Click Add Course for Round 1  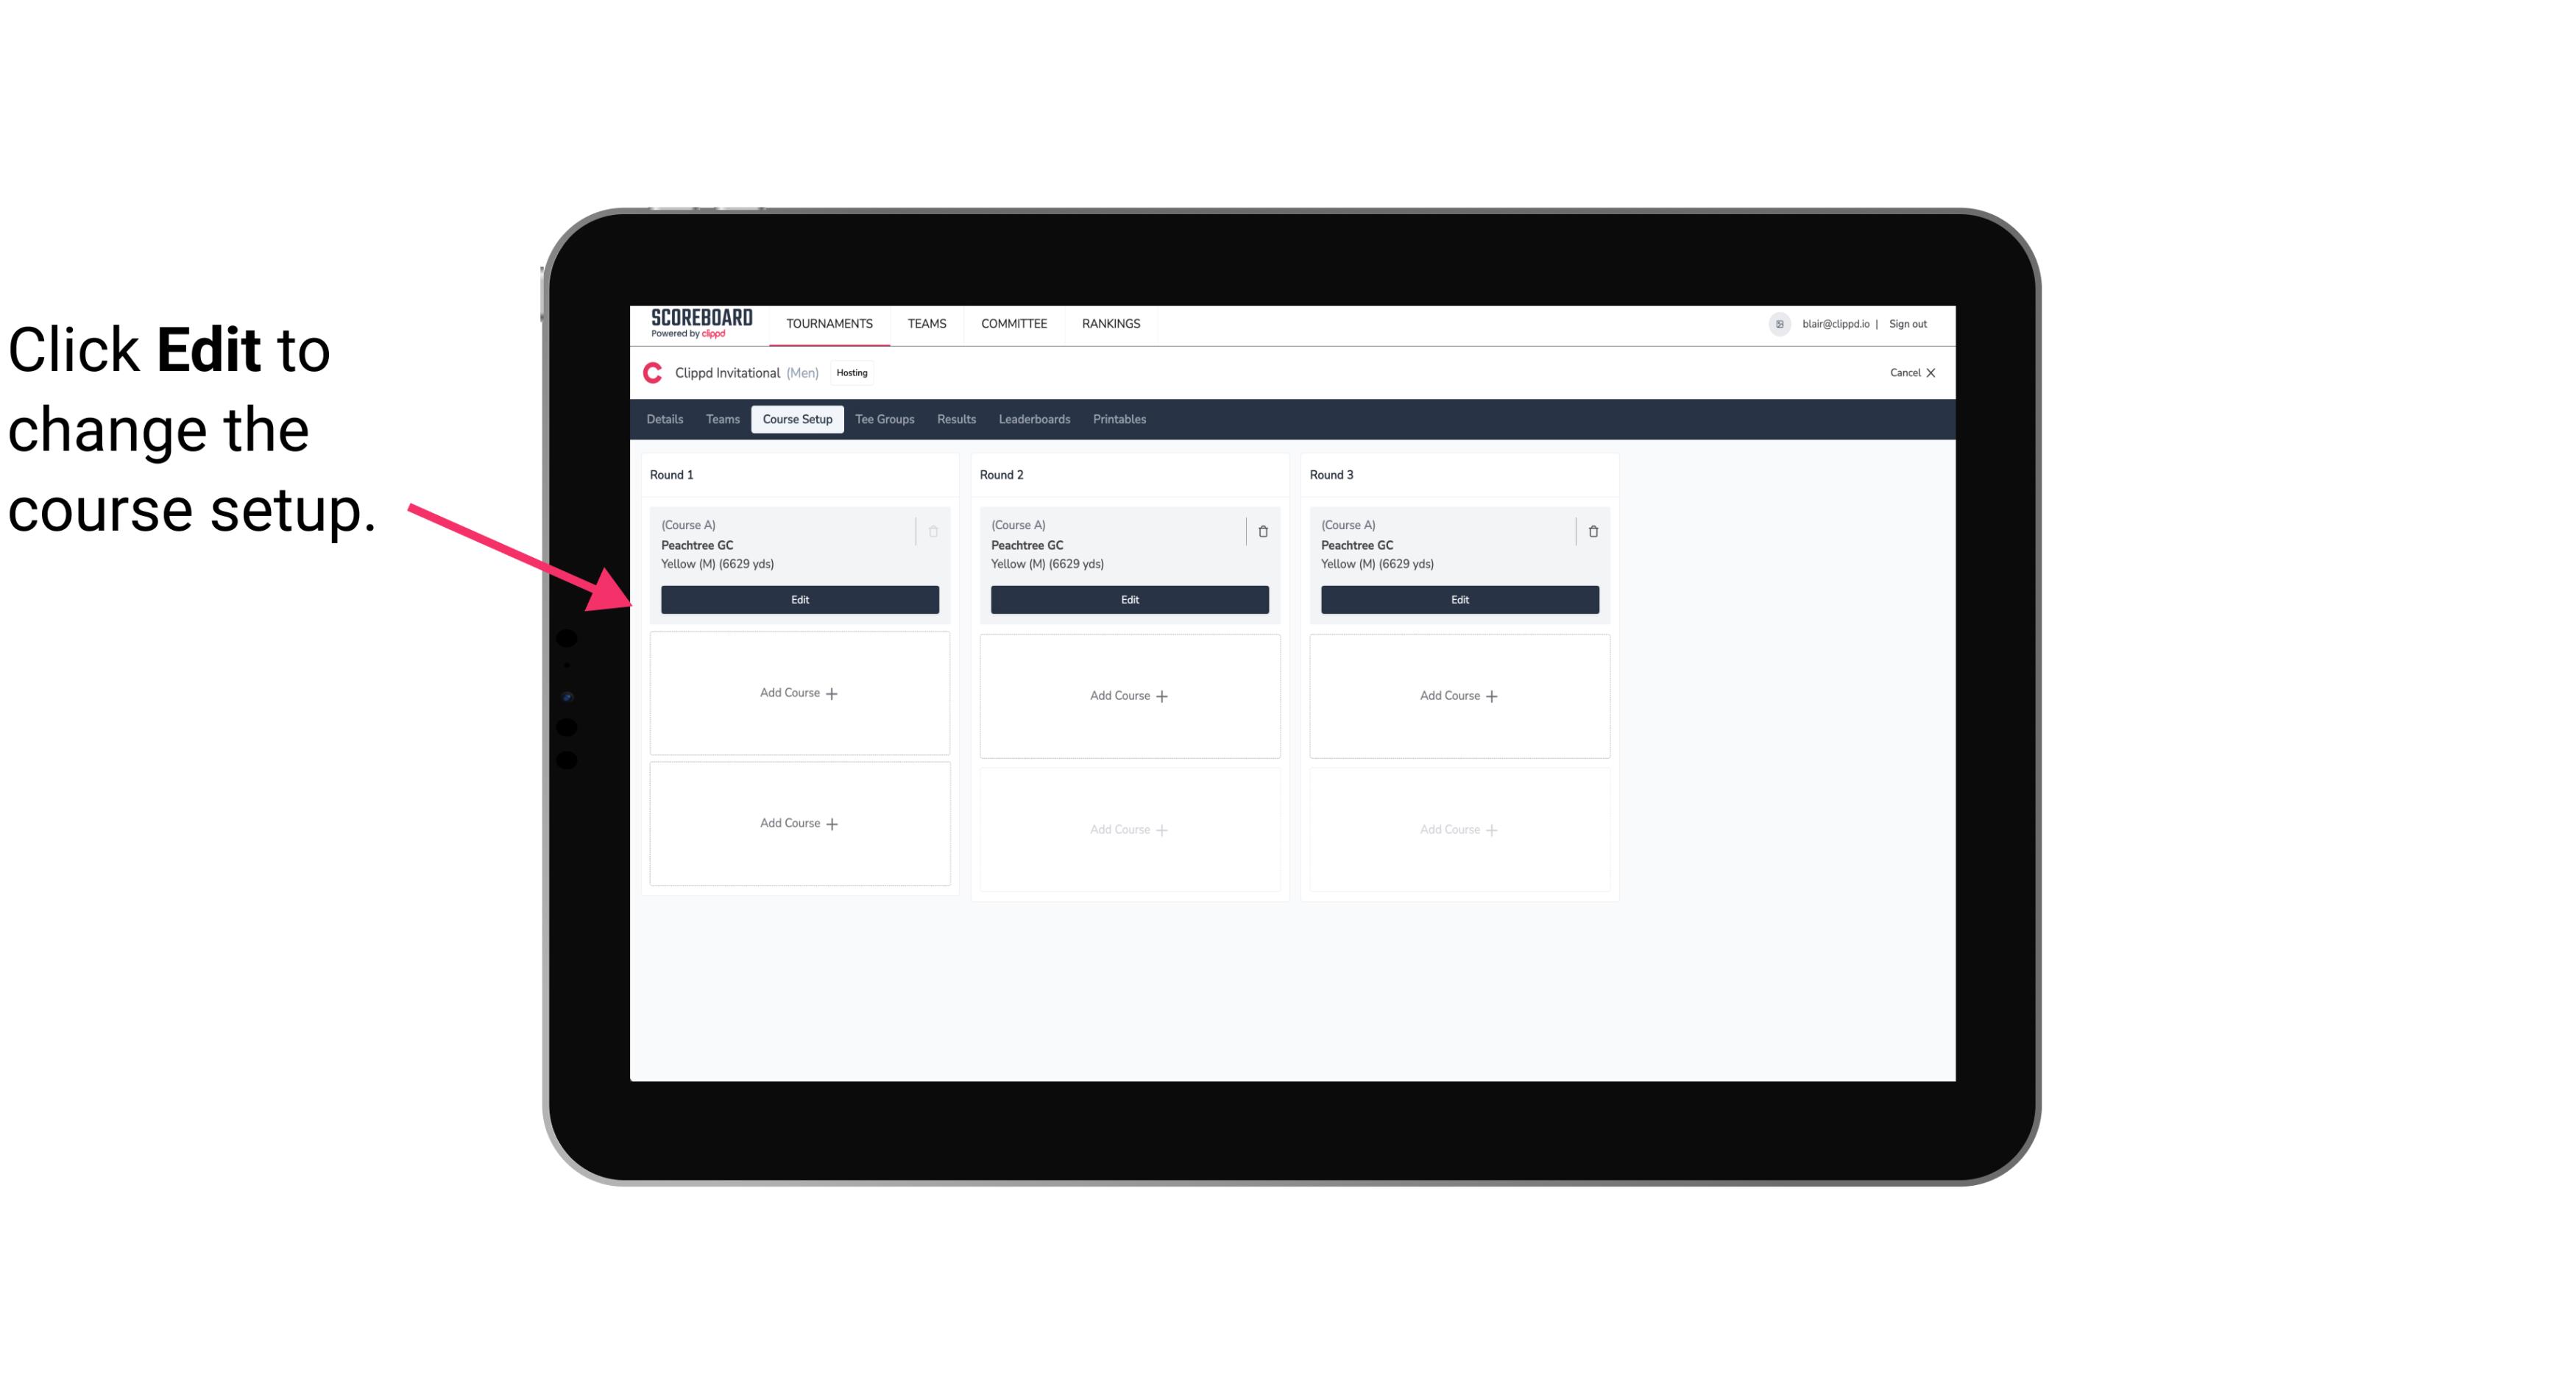(799, 693)
